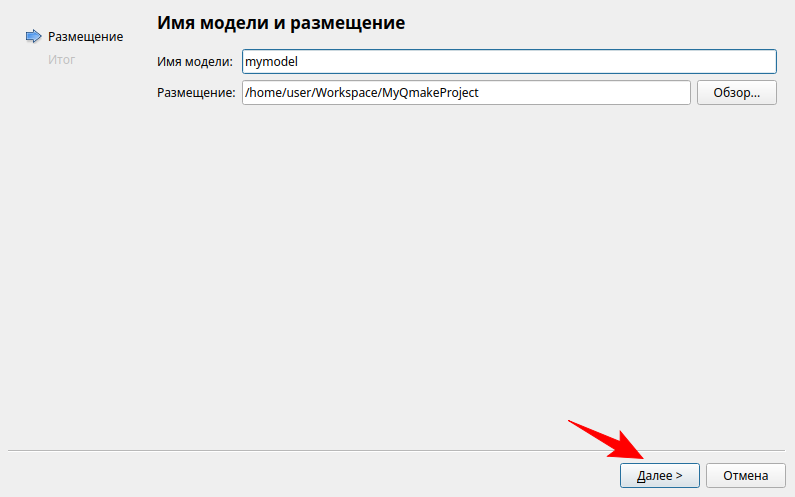Cancel the wizard with Отмена

click(745, 475)
